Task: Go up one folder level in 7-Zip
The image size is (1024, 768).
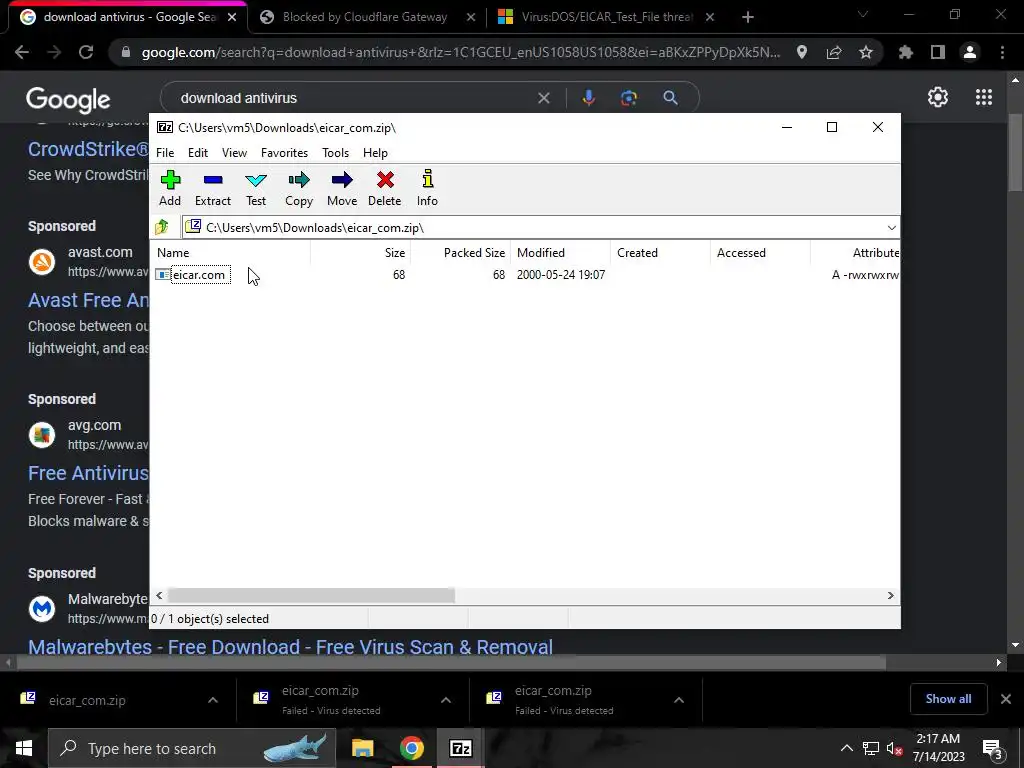Action: pos(162,227)
